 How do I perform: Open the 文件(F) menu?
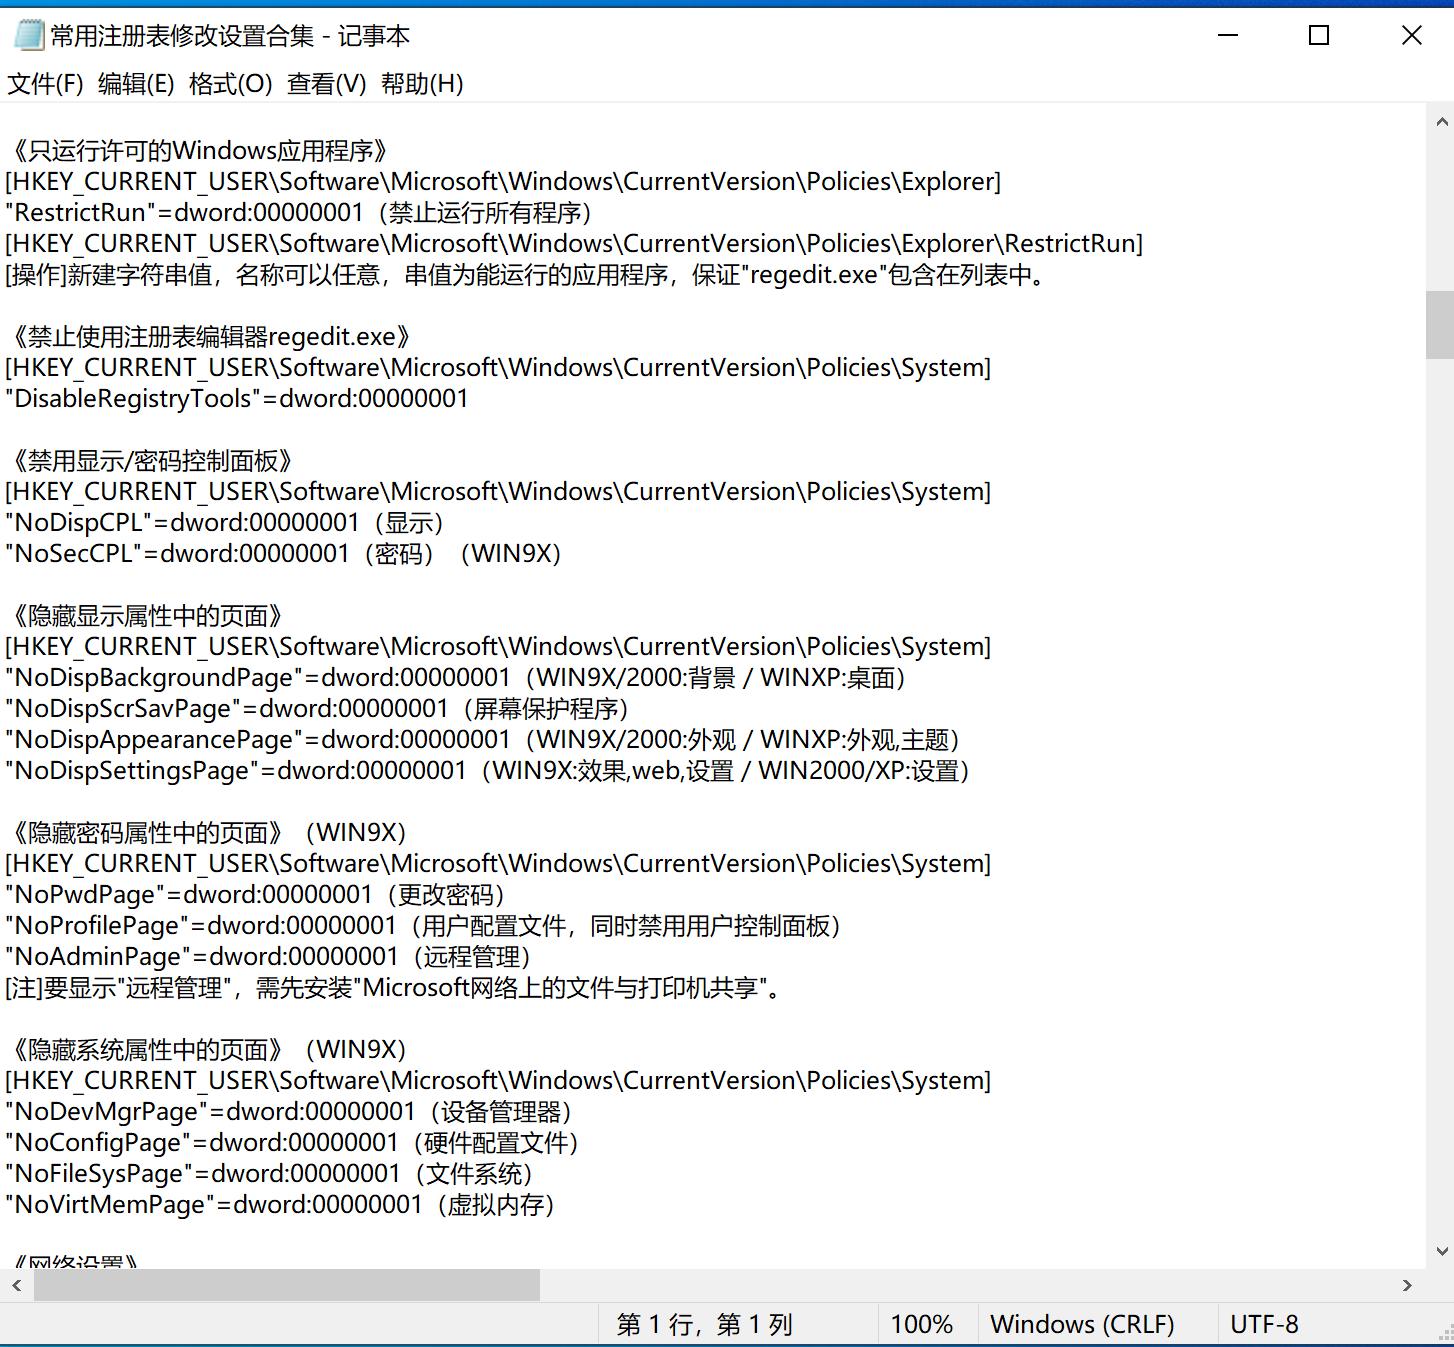[45, 84]
